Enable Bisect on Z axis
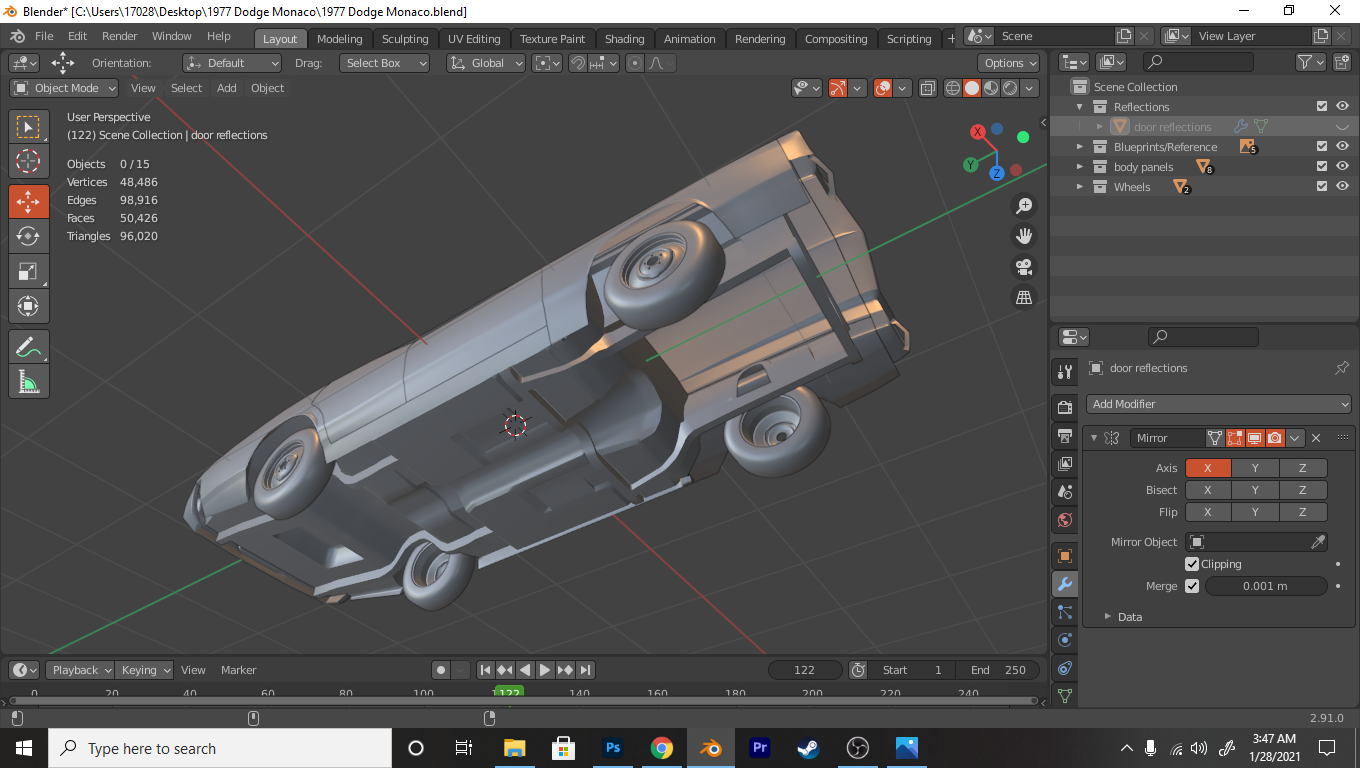The height and width of the screenshot is (768, 1360). pyautogui.click(x=1303, y=490)
